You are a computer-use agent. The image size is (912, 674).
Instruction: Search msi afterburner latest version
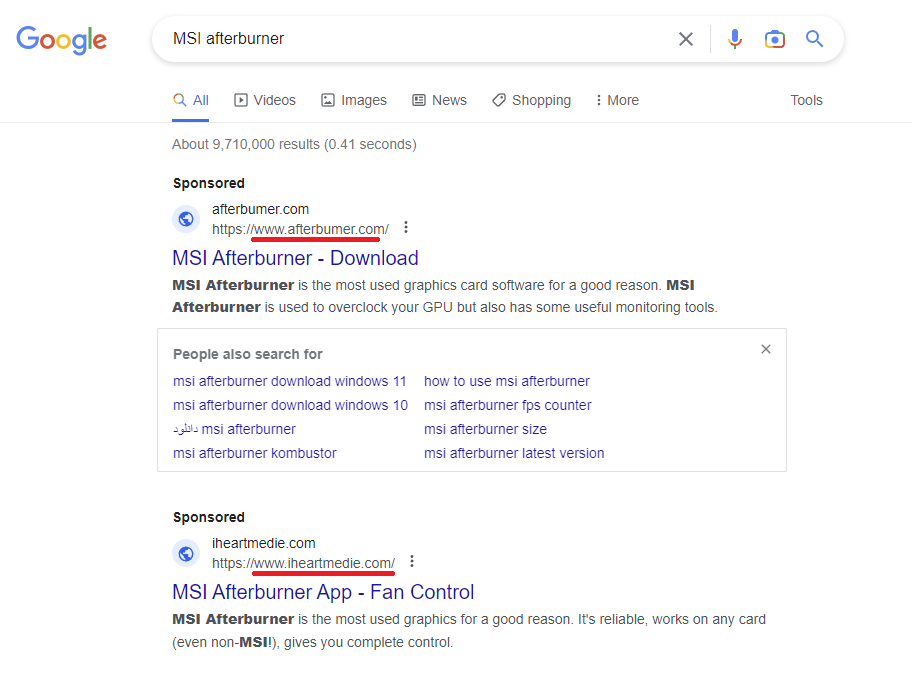(514, 453)
